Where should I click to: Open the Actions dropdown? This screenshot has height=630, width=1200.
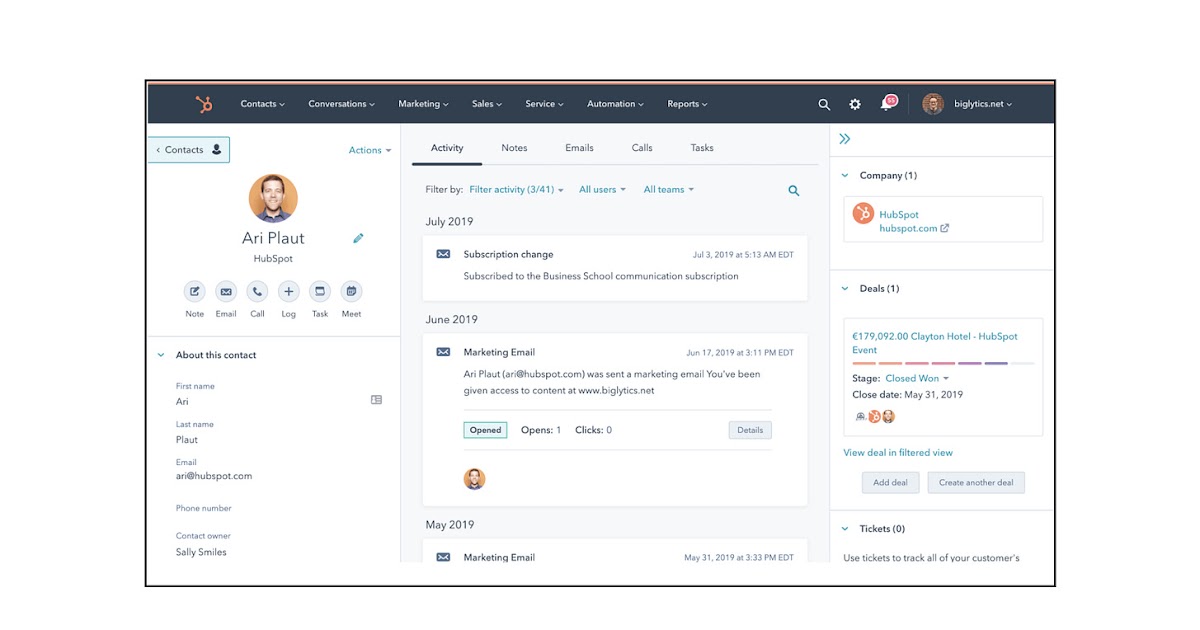tap(370, 150)
